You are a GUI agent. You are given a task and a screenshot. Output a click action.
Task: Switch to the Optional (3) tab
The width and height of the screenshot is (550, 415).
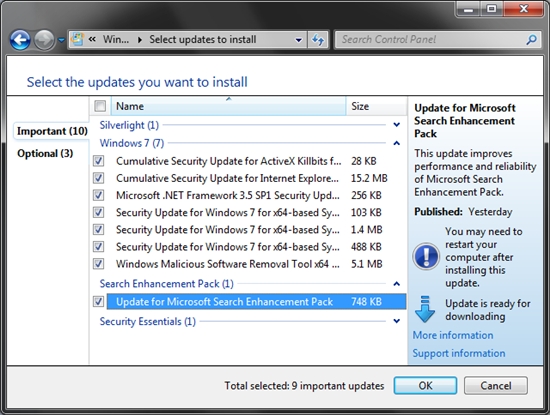[45, 154]
